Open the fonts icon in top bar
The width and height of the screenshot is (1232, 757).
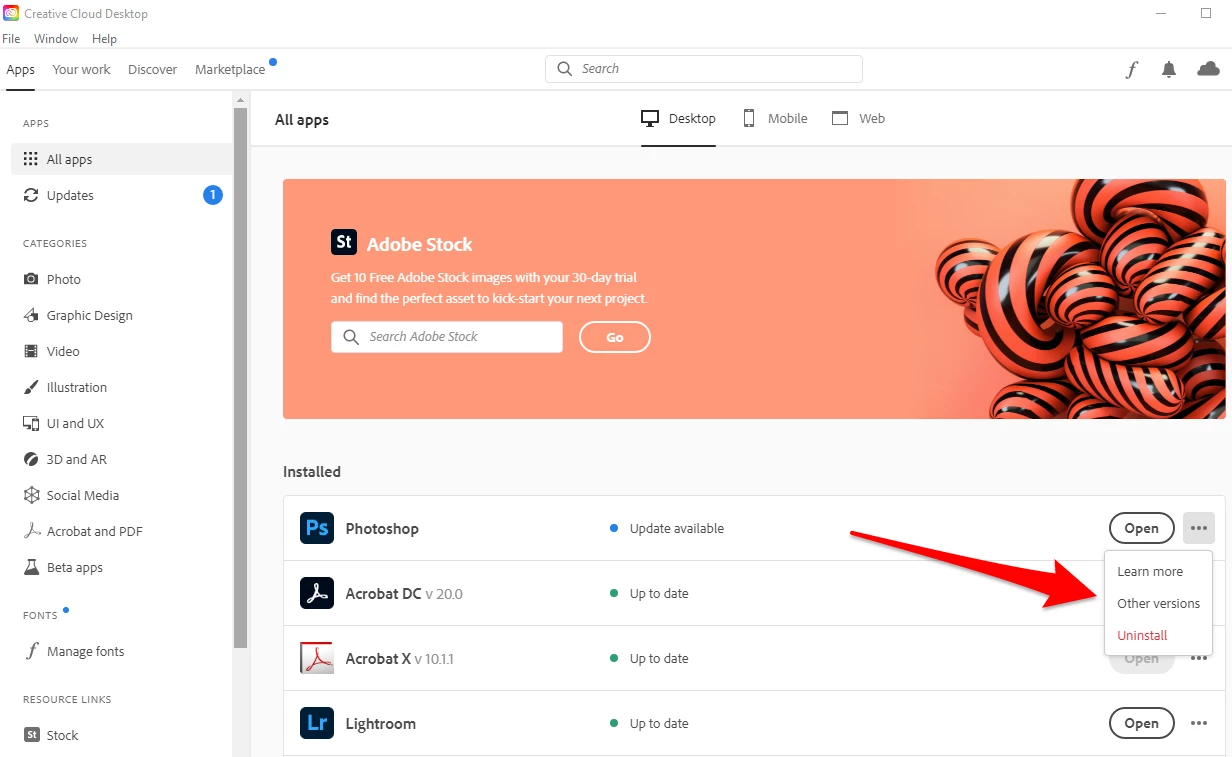coord(1132,69)
